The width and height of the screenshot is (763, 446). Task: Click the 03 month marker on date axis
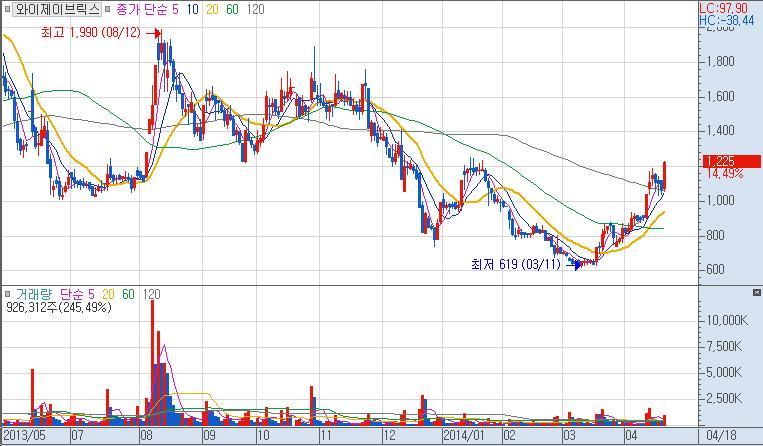coord(569,435)
